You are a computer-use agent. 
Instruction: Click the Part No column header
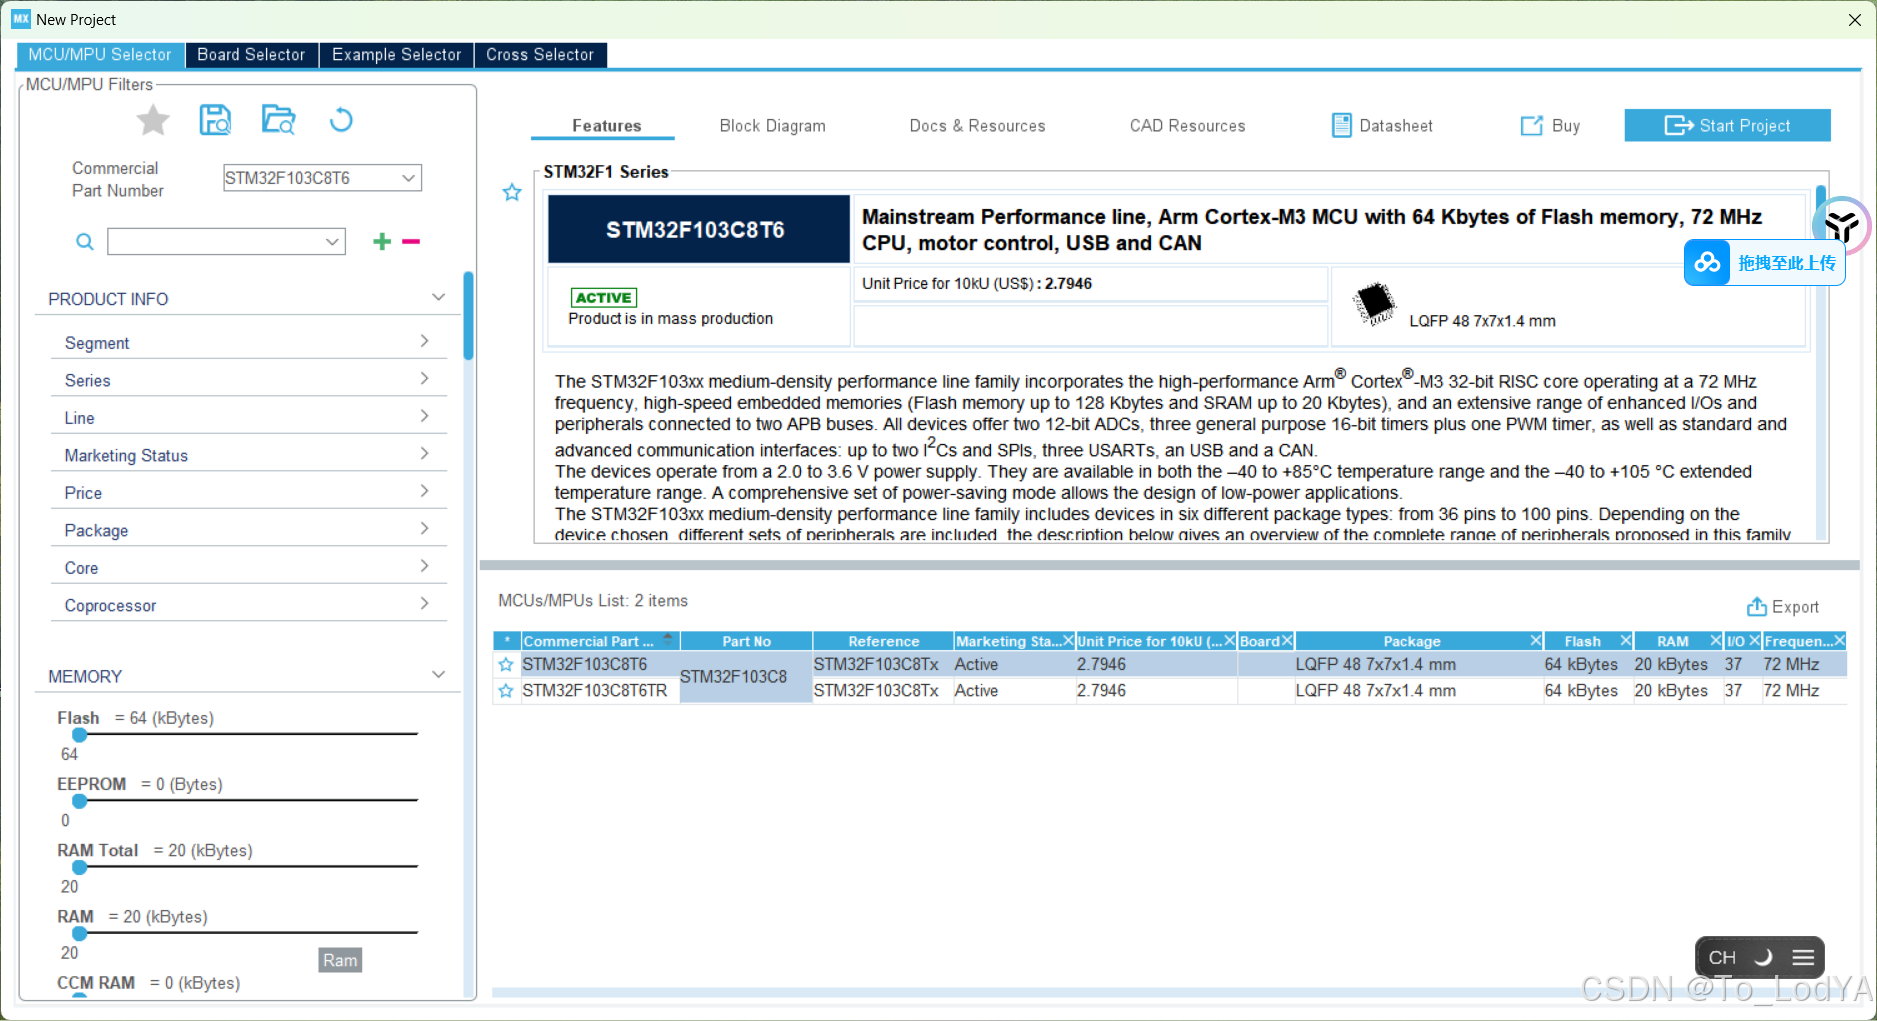746,641
